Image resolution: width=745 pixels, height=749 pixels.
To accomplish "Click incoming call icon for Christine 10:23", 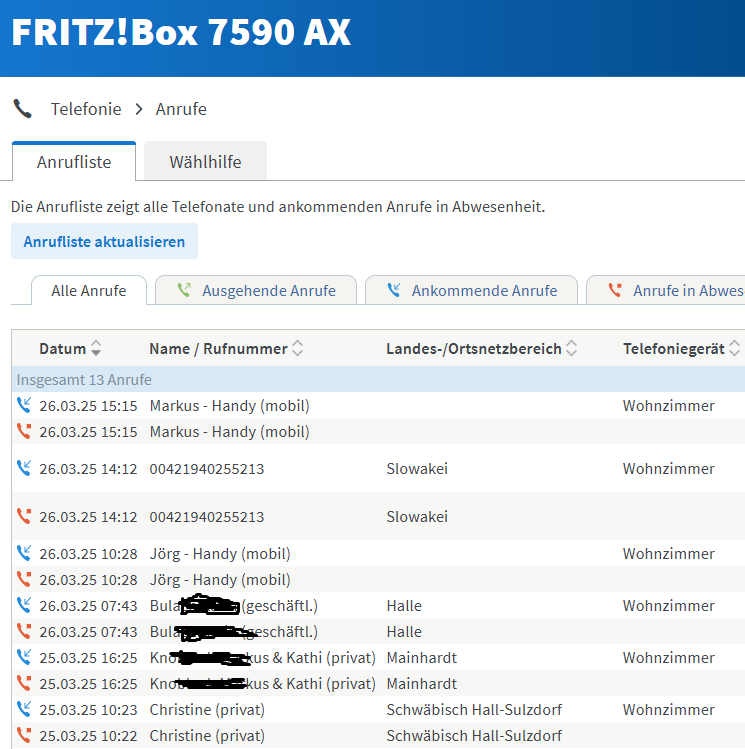I will point(24,709).
